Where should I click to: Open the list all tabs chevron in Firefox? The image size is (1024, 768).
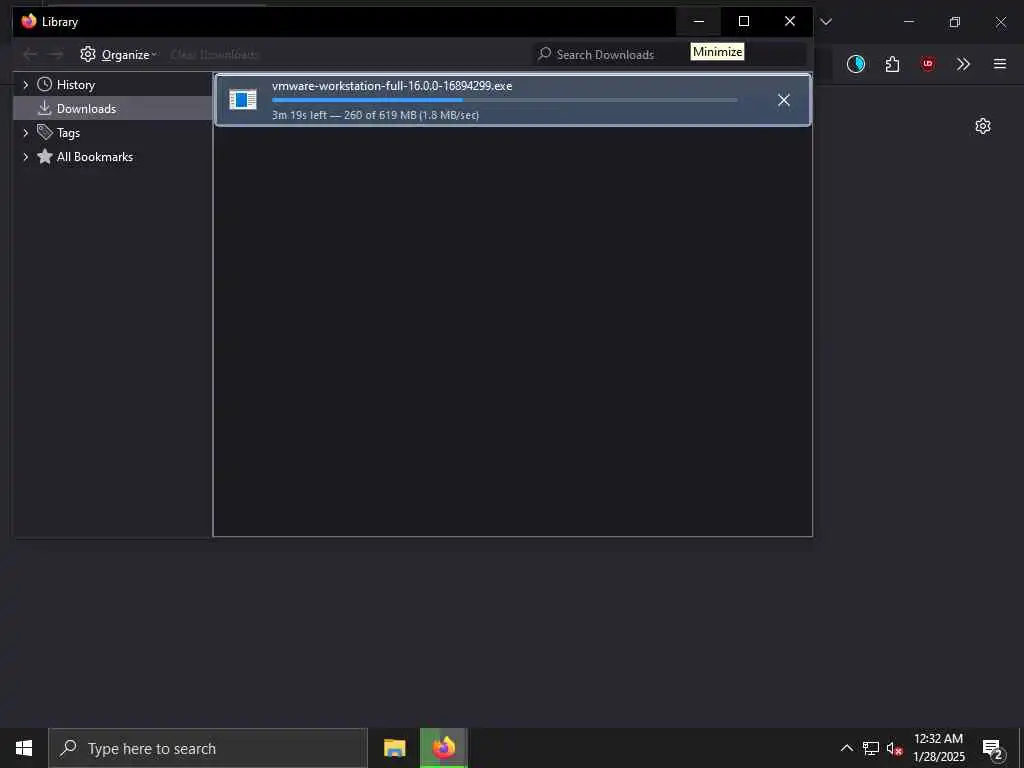[x=826, y=22]
